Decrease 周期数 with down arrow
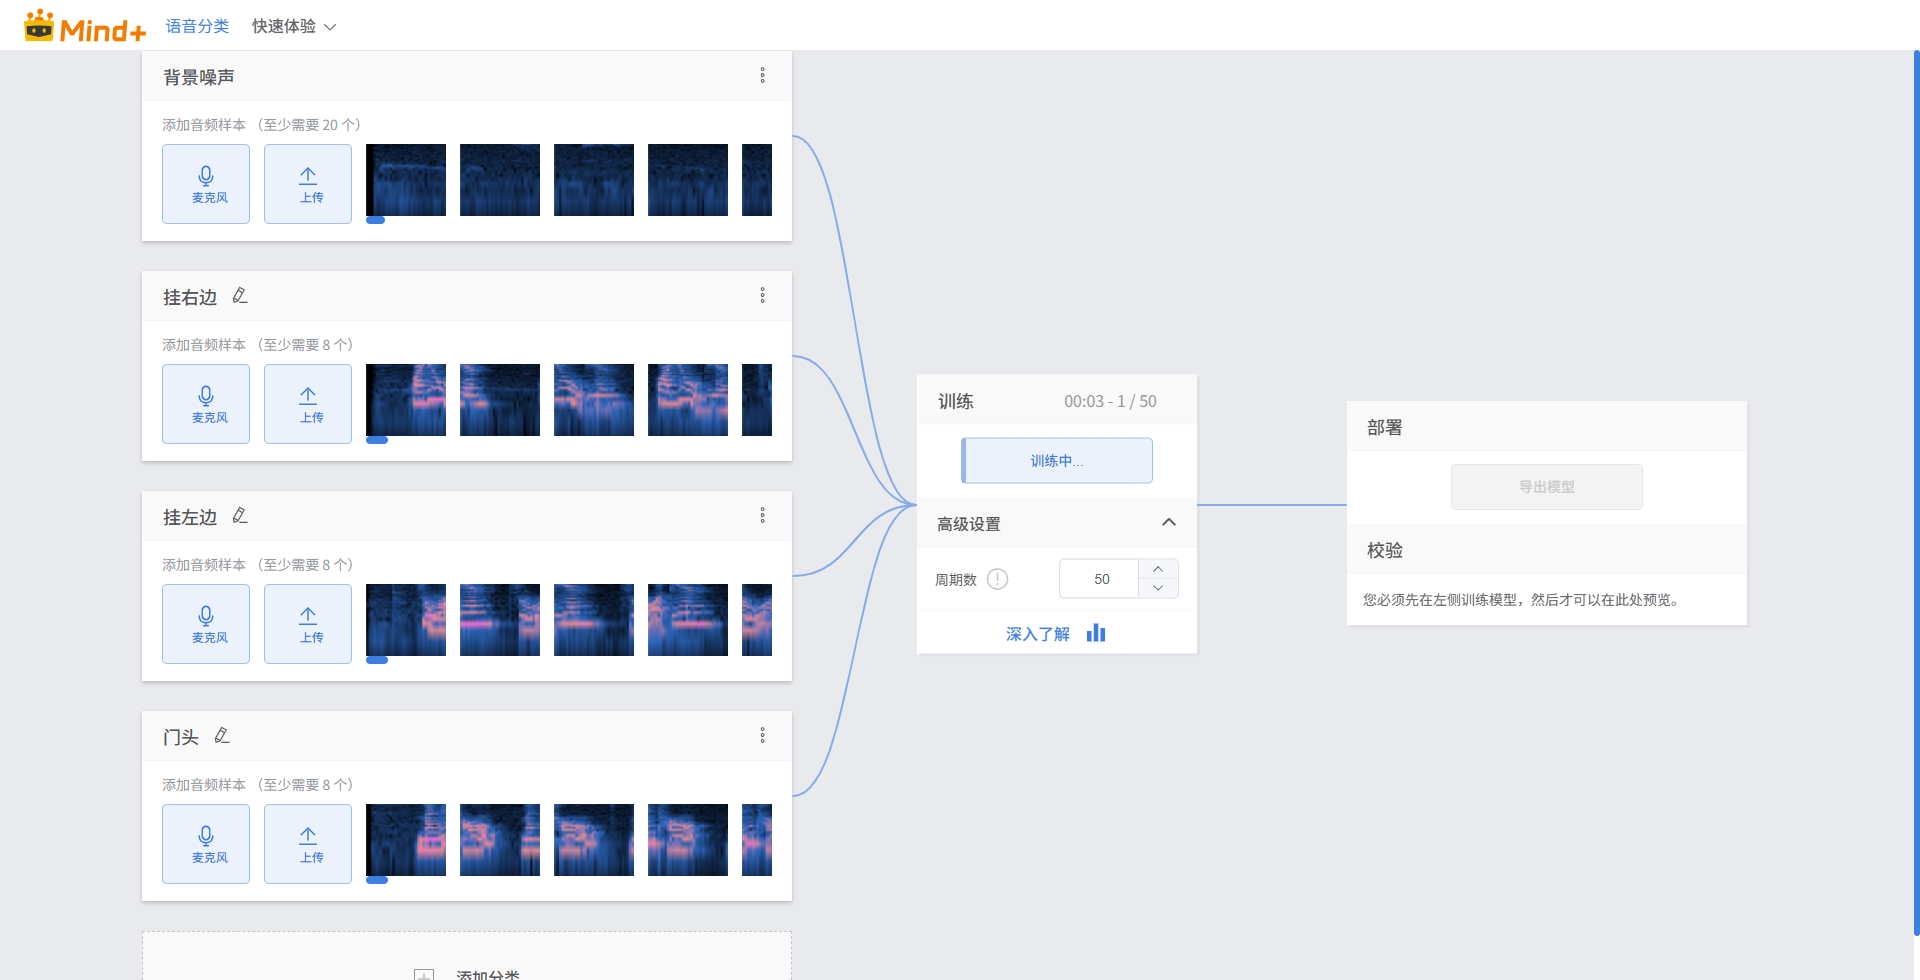 click(x=1158, y=589)
